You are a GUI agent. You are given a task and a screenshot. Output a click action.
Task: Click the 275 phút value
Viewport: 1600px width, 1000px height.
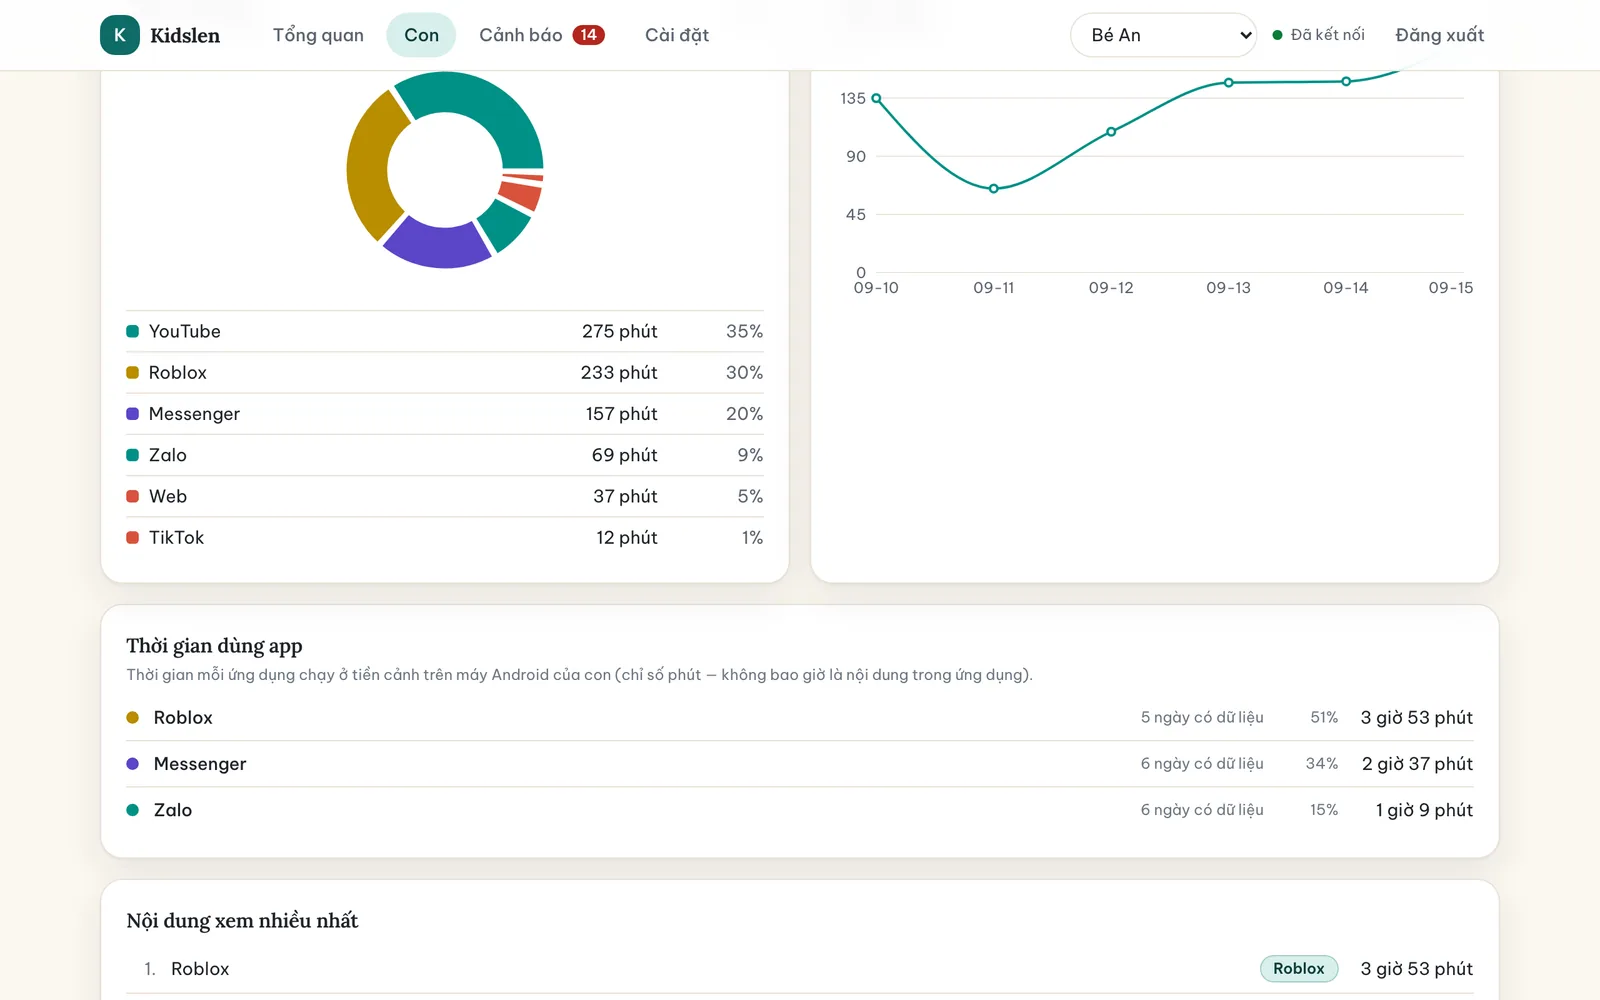click(620, 331)
